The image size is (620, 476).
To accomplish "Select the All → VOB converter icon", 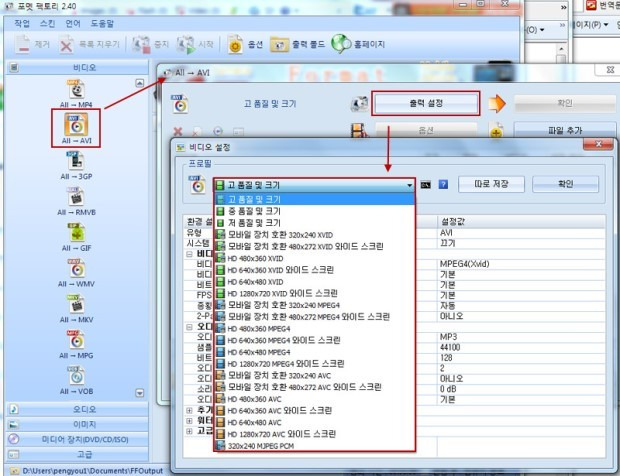I will [x=76, y=376].
